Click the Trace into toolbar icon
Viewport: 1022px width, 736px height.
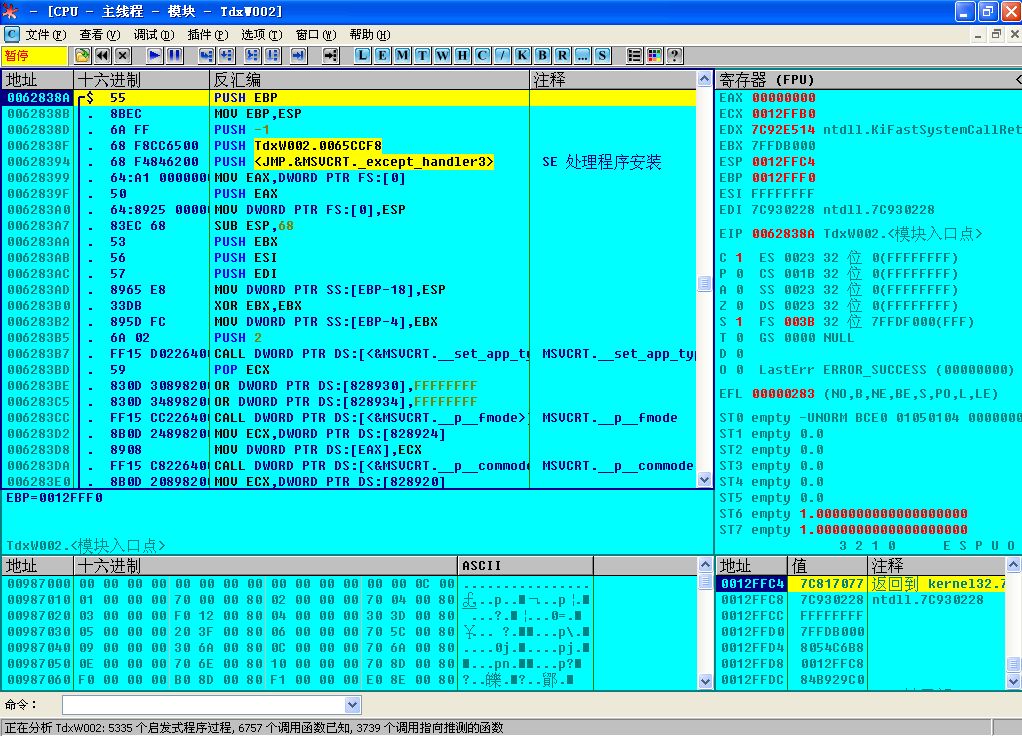[252, 55]
